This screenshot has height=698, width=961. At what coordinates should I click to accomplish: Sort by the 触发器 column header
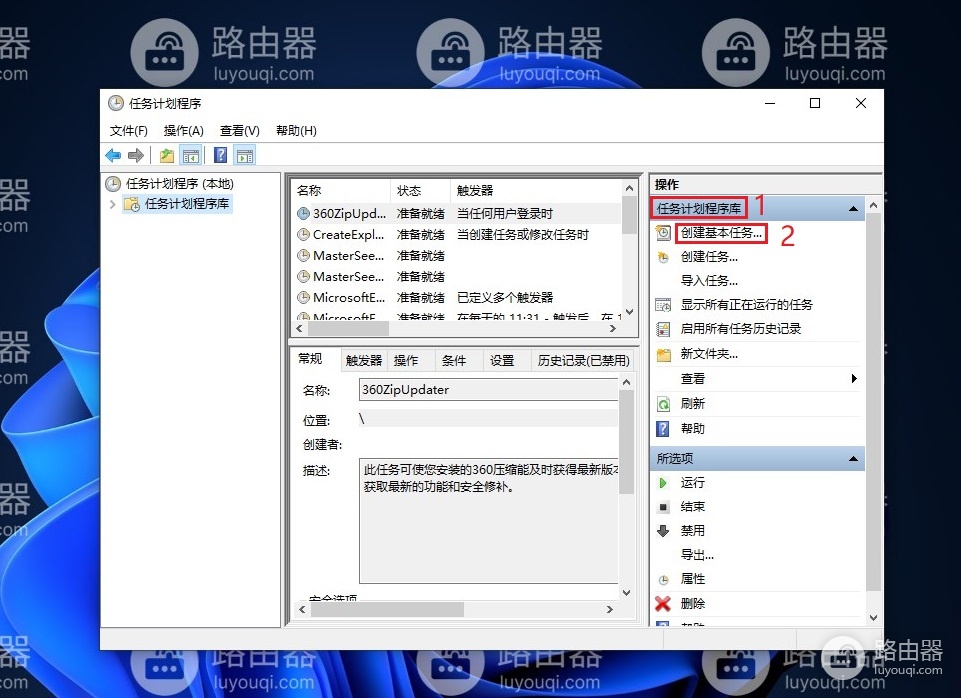click(x=536, y=191)
